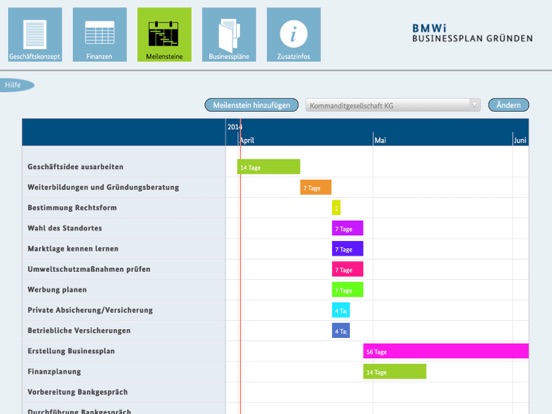
Task: Select the cyan Private Absicherung 4 Tage bar
Action: [x=341, y=310]
